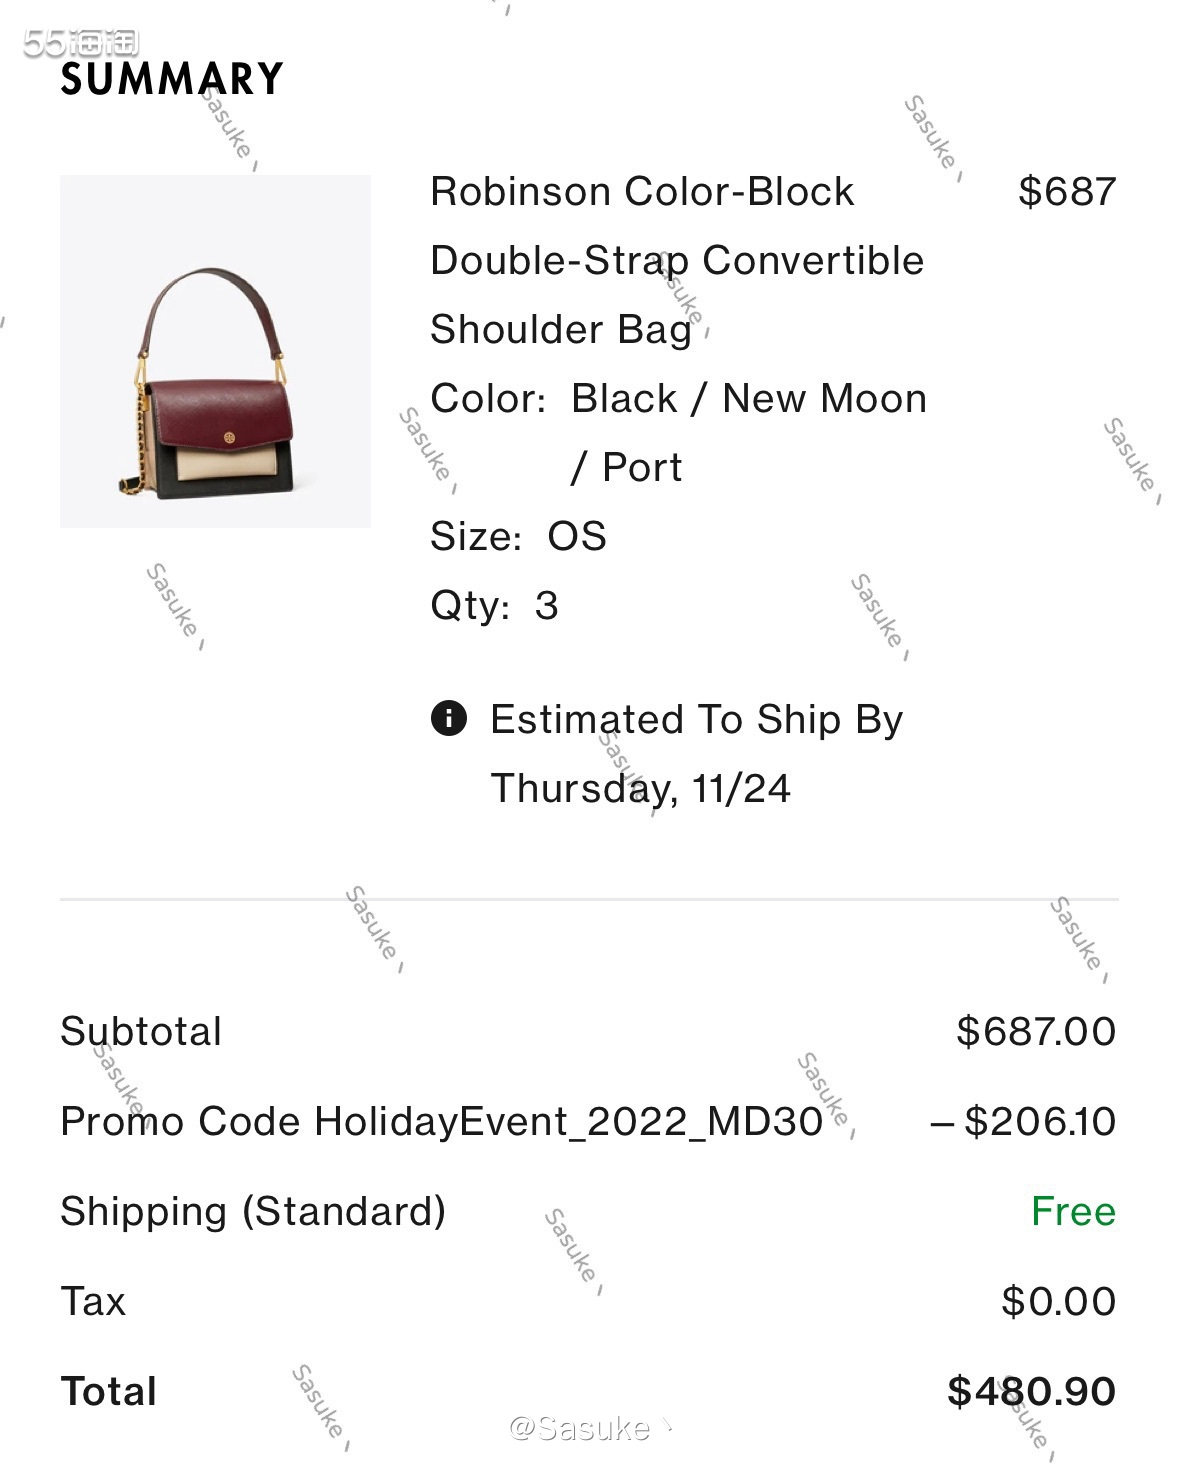
Task: Click the Color: Black / New Moon line
Action: (x=678, y=398)
